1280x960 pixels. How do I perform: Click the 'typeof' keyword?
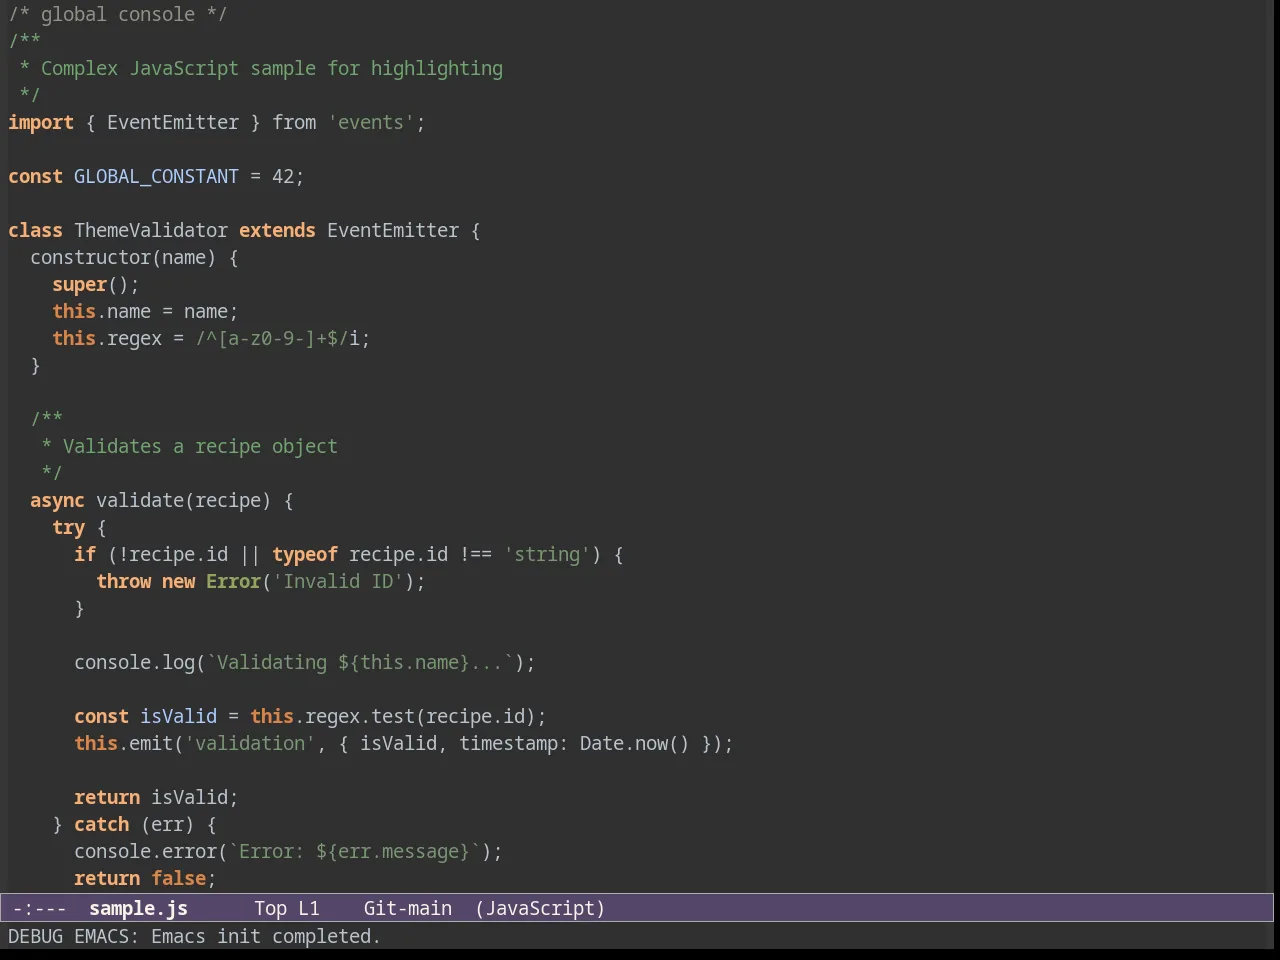(305, 554)
